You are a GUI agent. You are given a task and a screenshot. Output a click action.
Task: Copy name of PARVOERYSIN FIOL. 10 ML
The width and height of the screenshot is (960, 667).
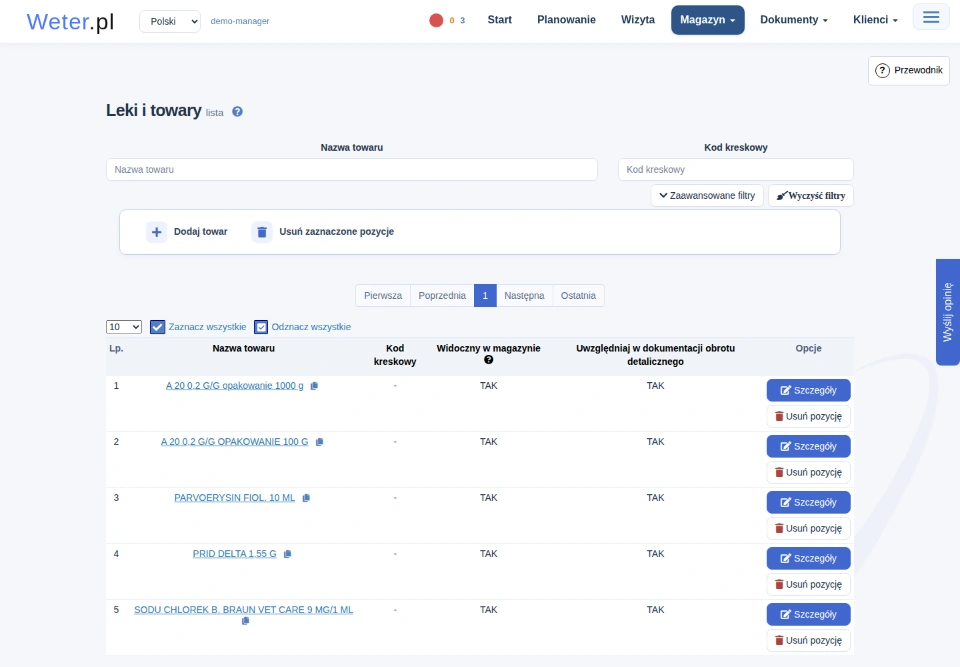click(306, 498)
